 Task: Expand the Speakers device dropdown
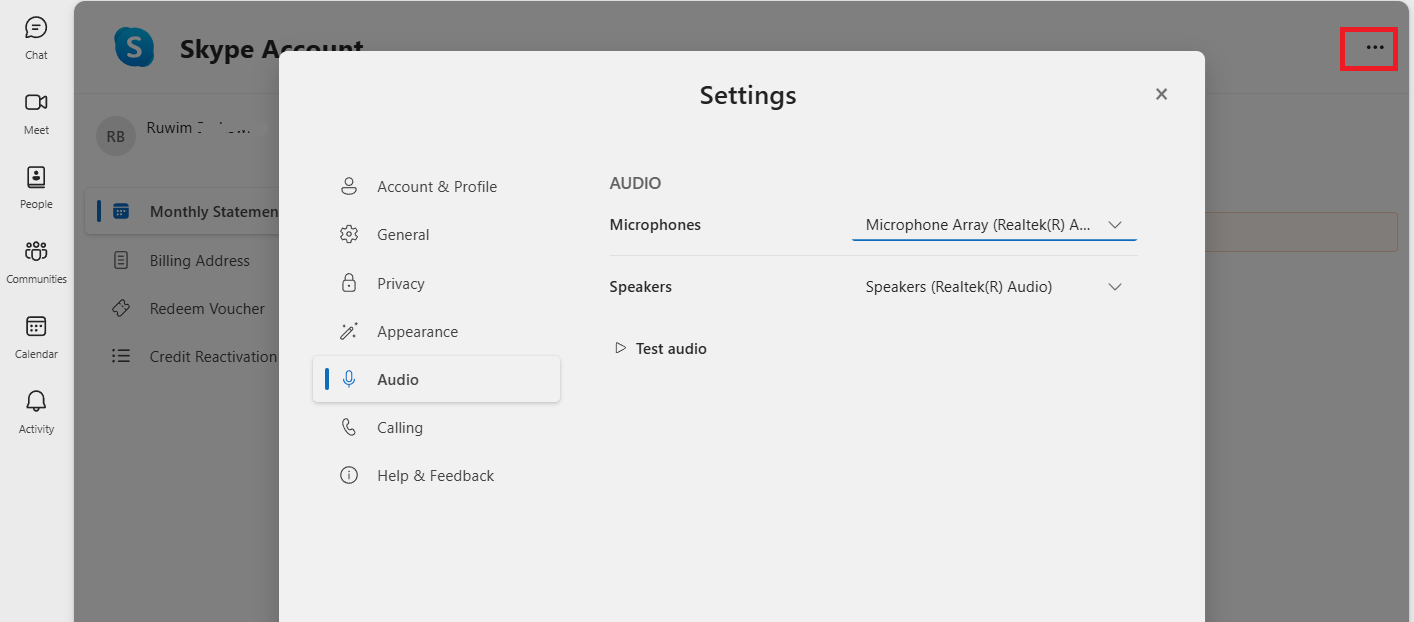[994, 287]
